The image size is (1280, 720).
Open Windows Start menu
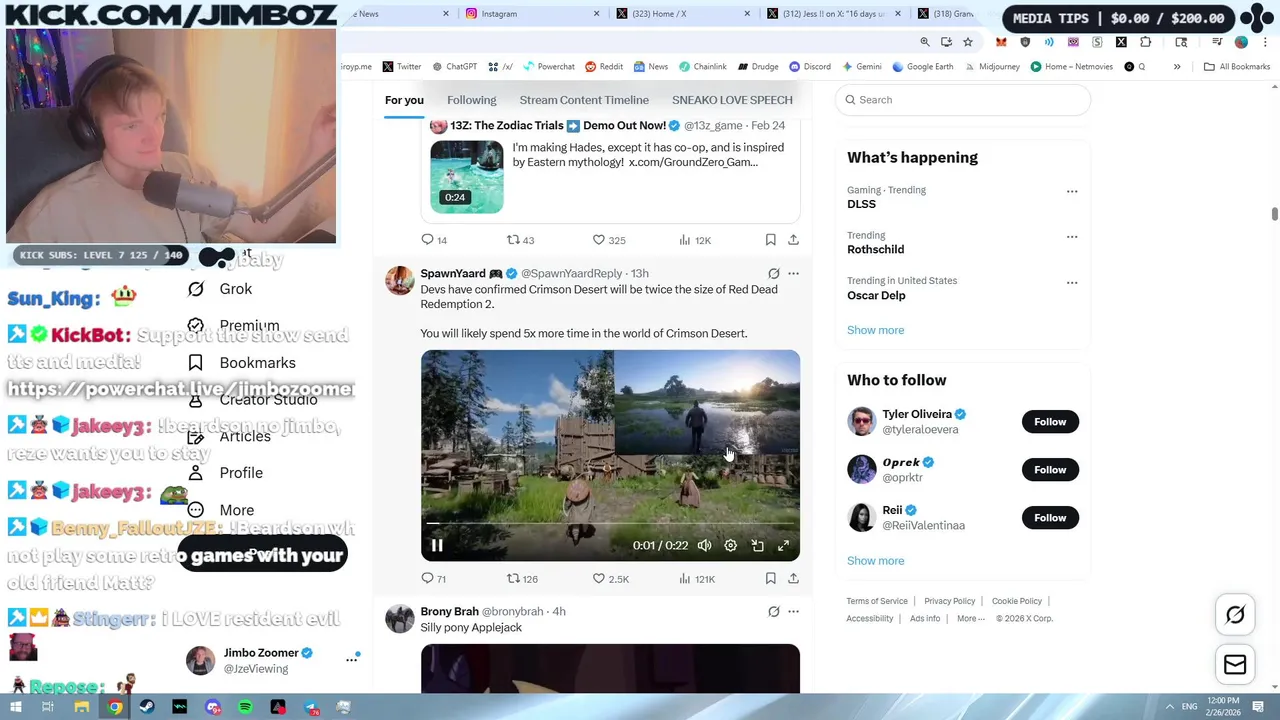coord(15,707)
